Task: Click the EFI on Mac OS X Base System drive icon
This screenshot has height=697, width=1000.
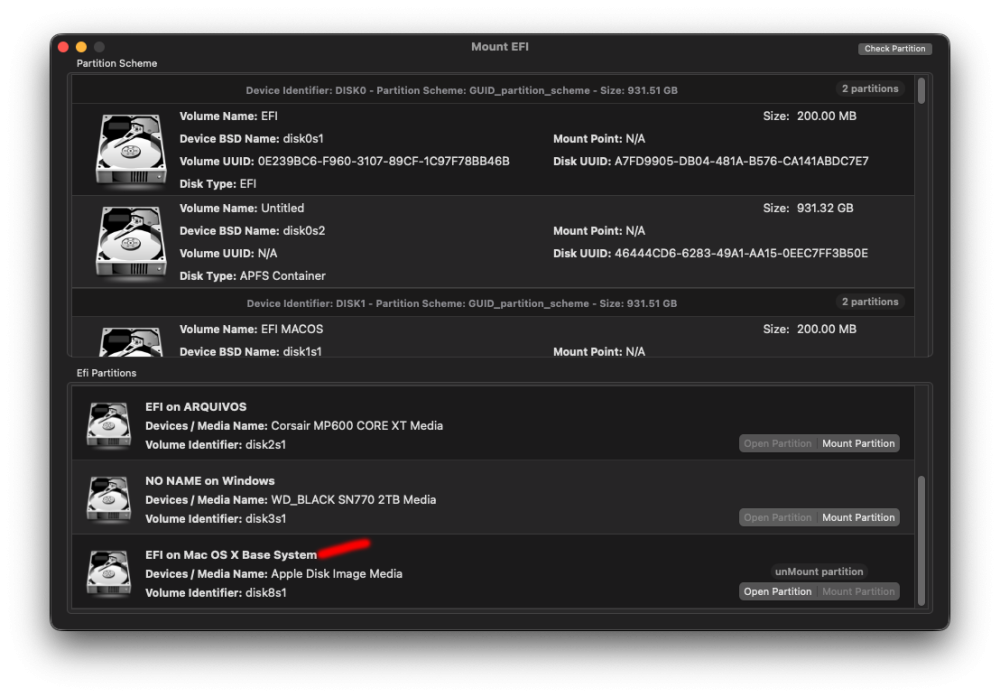Action: pyautogui.click(x=109, y=573)
